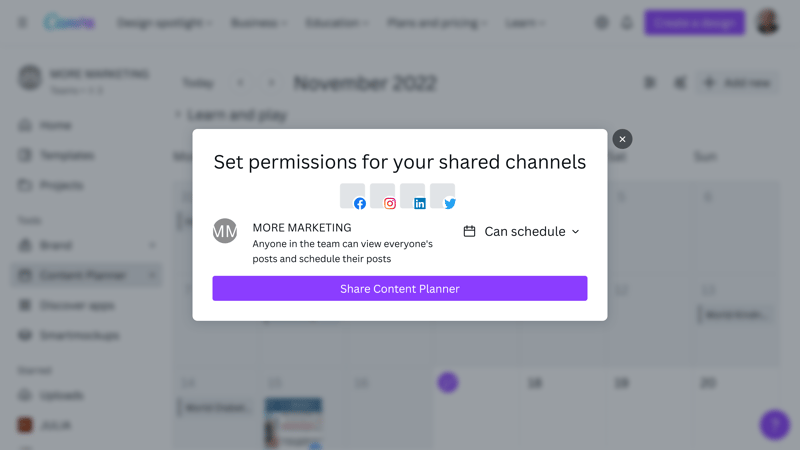Click the Create a design button
Screen dimensions: 800x450
694,22
